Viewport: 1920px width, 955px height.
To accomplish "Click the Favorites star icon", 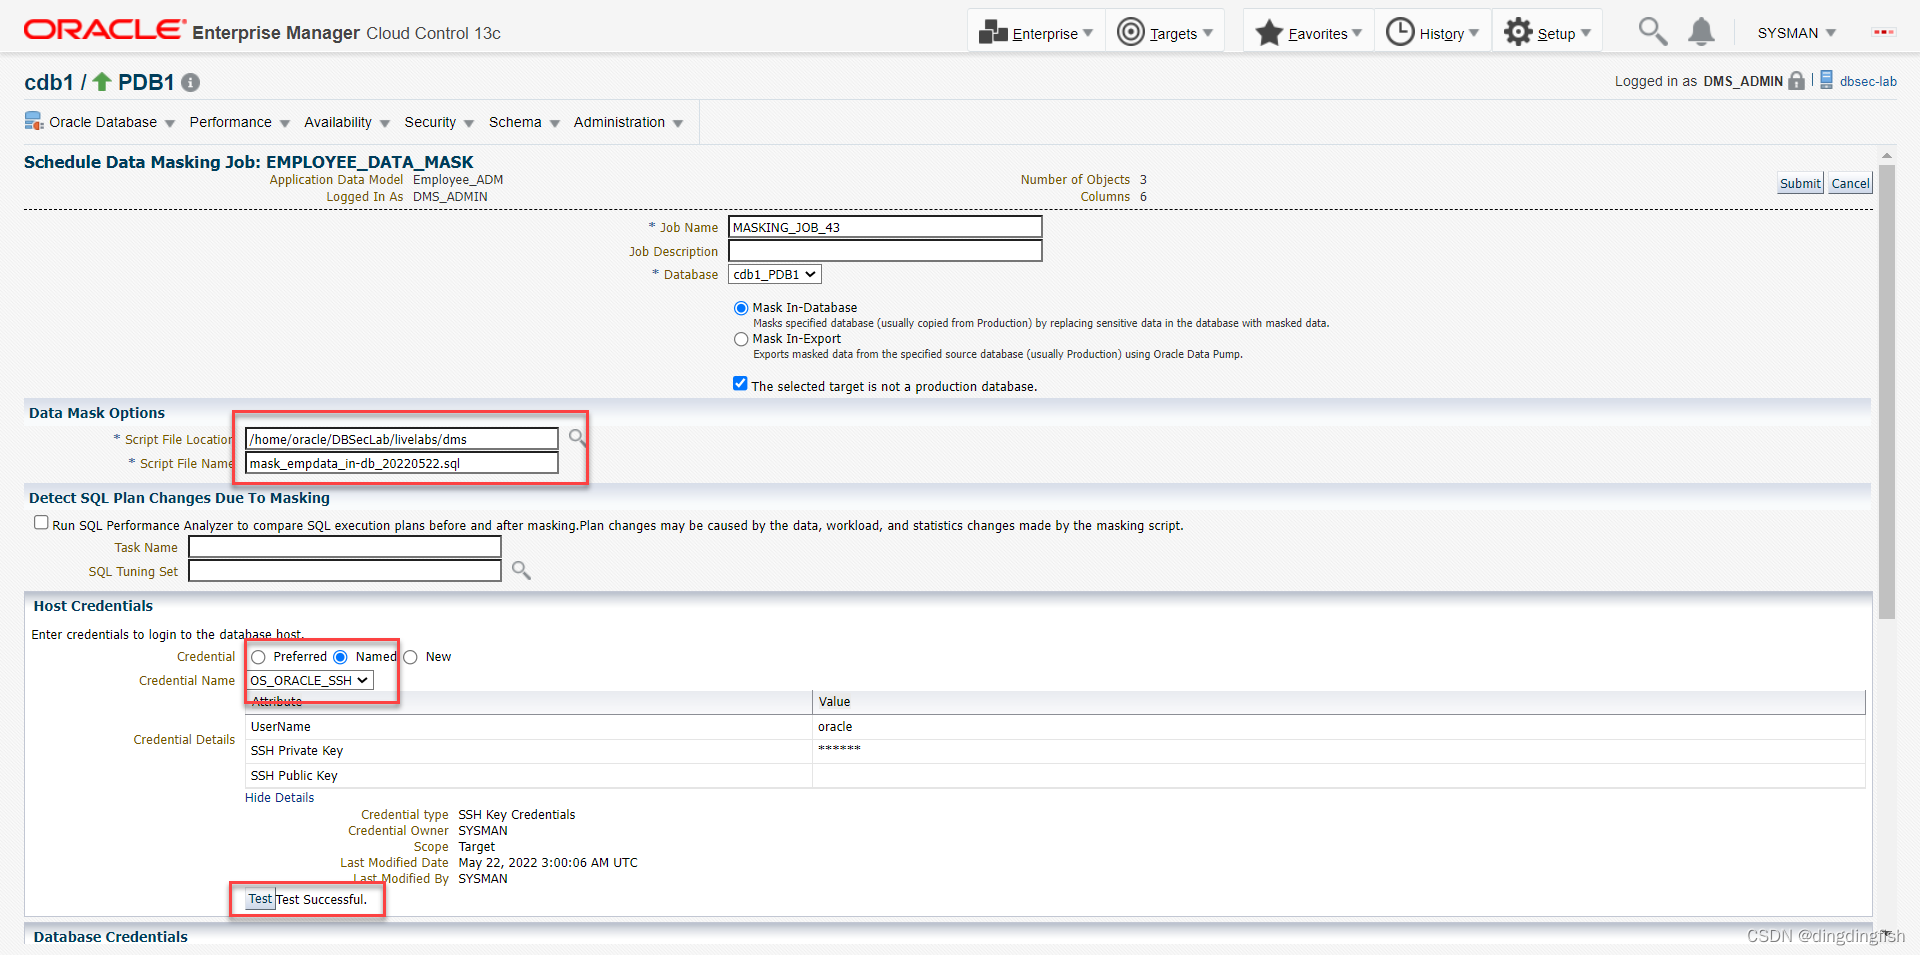I will click(x=1269, y=32).
